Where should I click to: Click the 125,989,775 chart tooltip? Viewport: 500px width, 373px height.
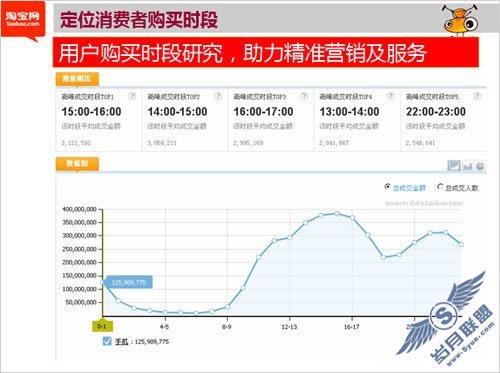coord(129,282)
